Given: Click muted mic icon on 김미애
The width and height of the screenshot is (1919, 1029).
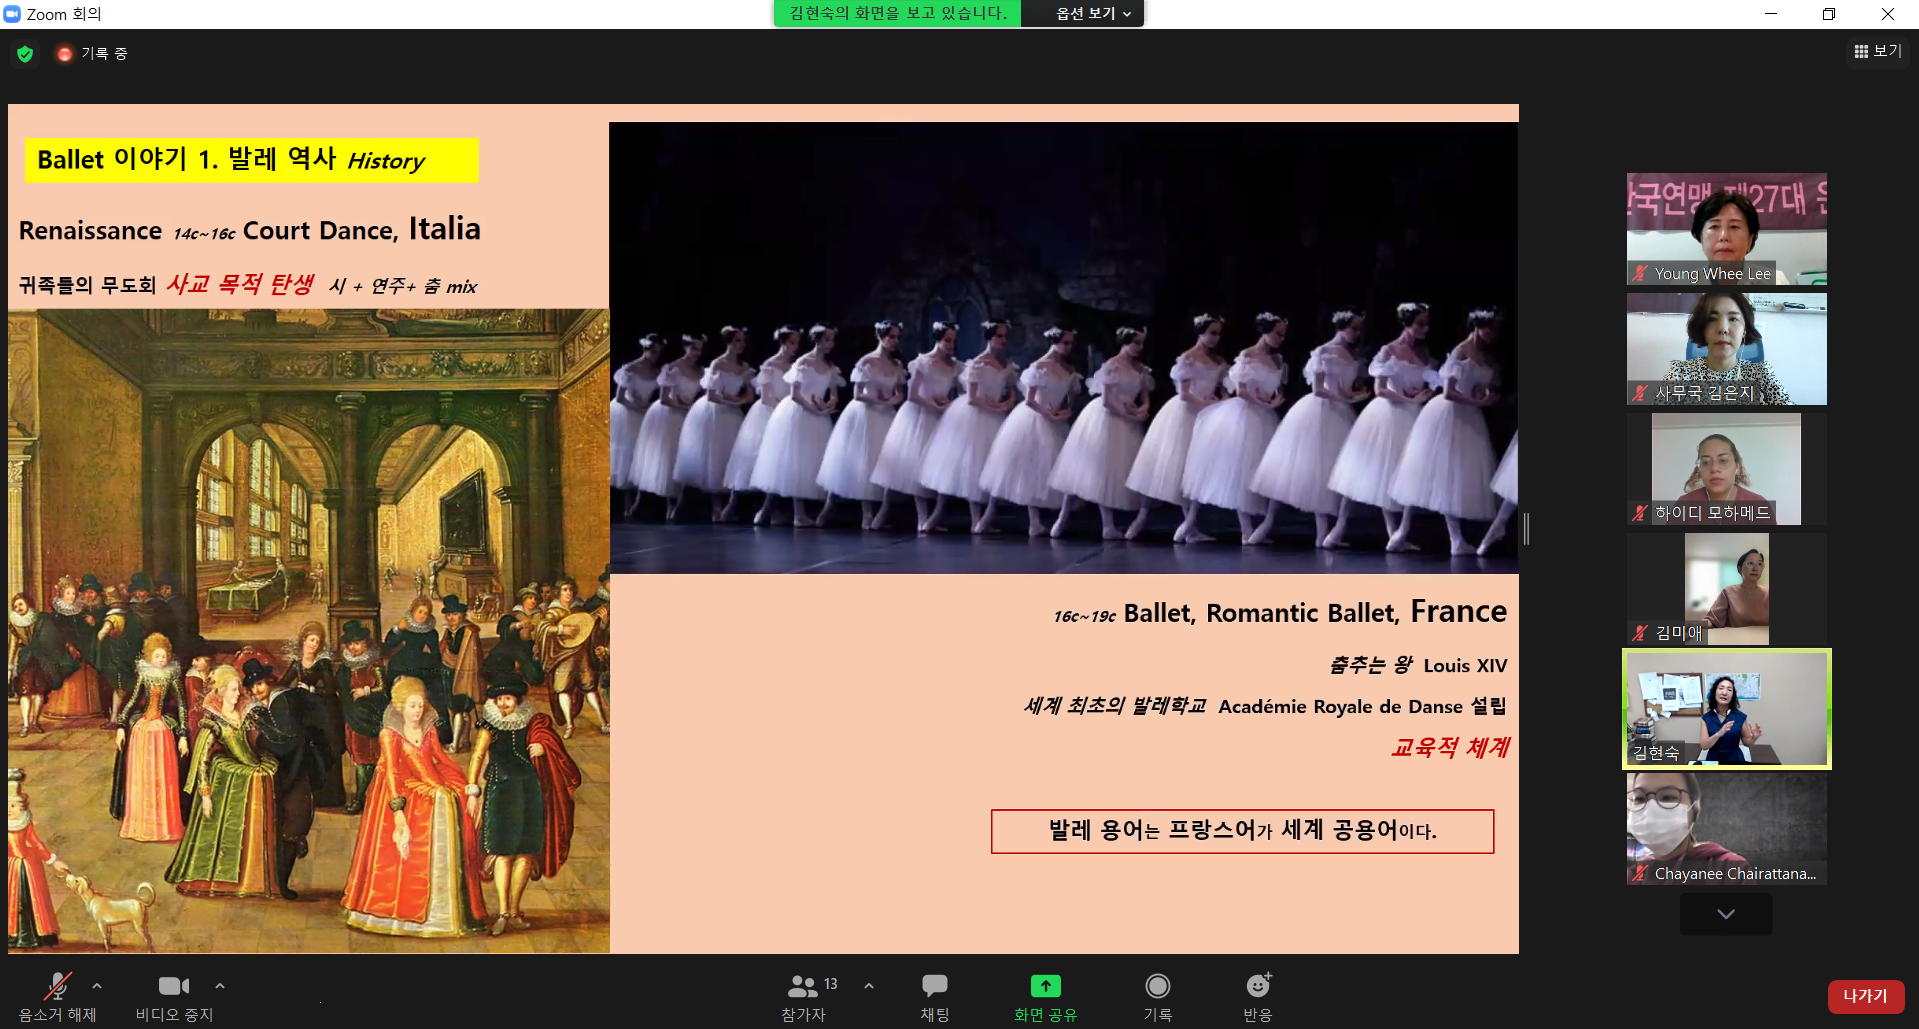Looking at the screenshot, I should (1640, 633).
